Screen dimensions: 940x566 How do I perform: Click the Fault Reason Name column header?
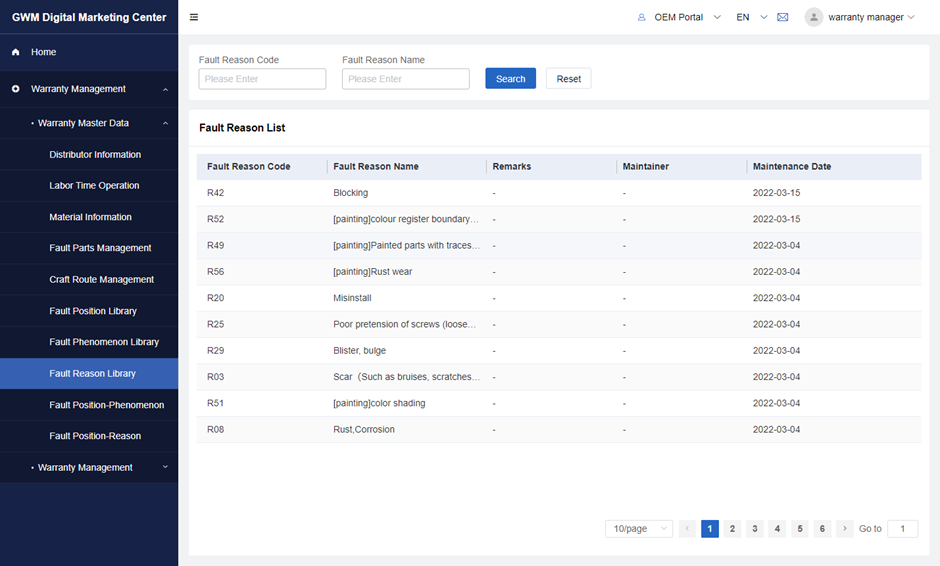click(376, 167)
